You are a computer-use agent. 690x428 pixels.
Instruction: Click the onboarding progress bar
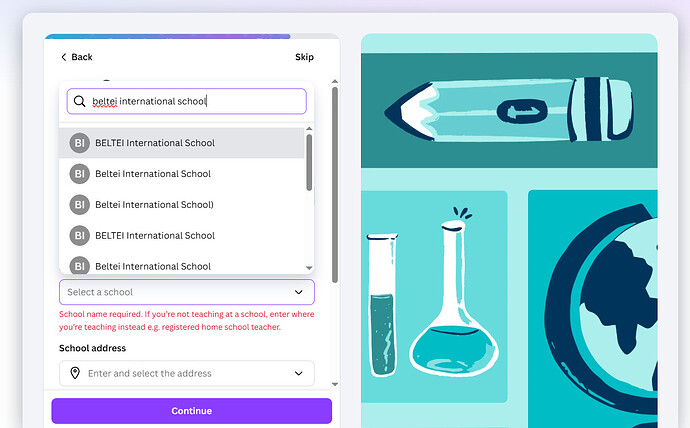[x=192, y=36]
